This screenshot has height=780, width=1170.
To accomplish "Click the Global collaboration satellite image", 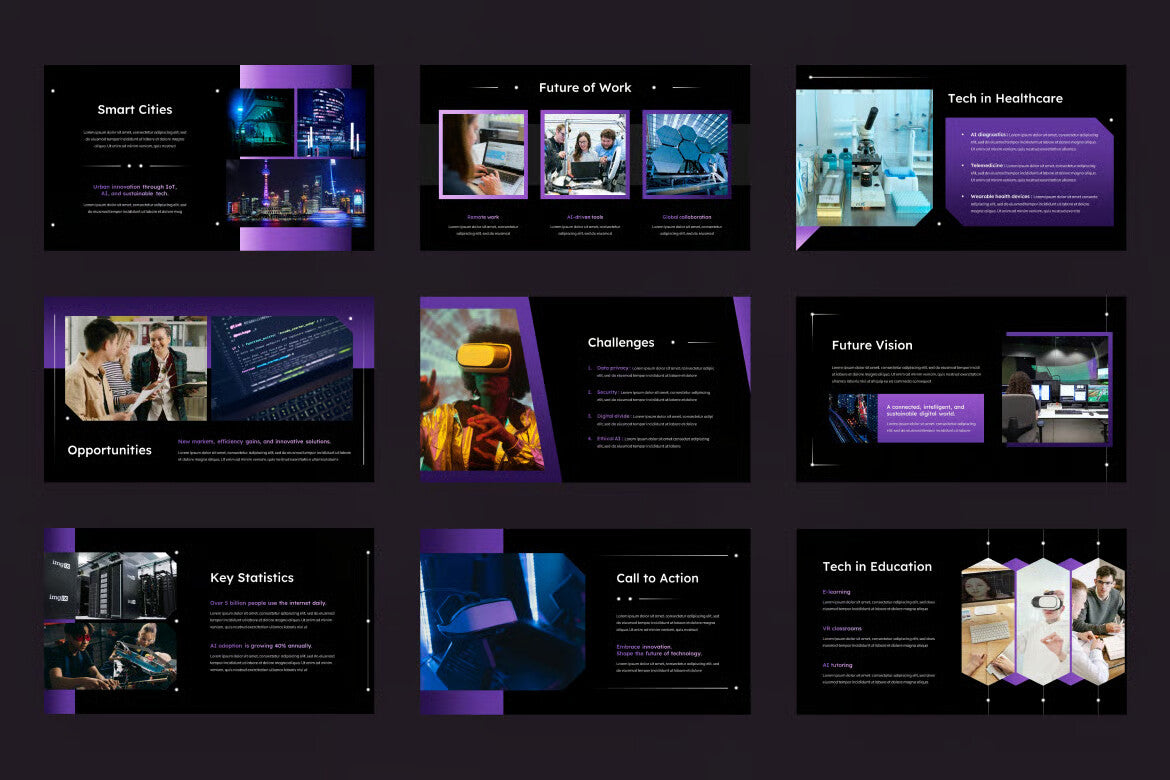I will click(686, 155).
